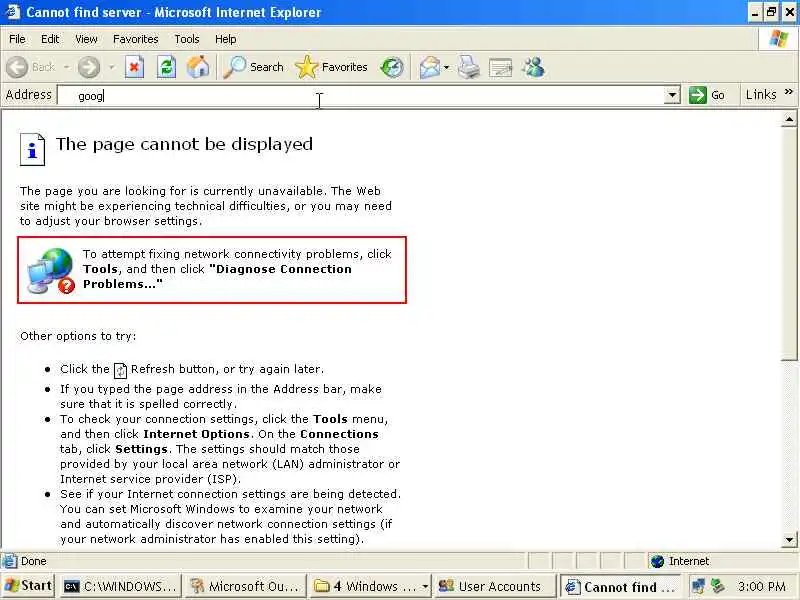Click the green Go button
The width and height of the screenshot is (800, 600).
(707, 95)
